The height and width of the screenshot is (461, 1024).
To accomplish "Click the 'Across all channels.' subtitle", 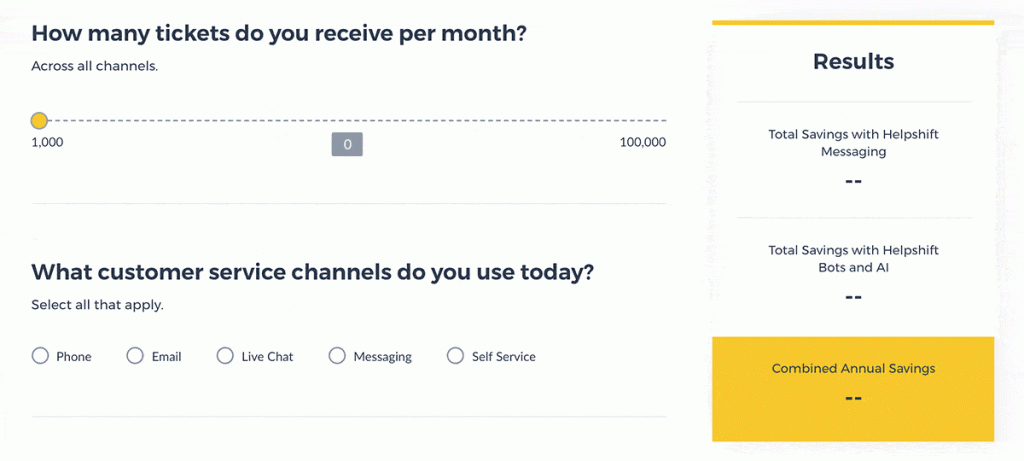I will (94, 67).
